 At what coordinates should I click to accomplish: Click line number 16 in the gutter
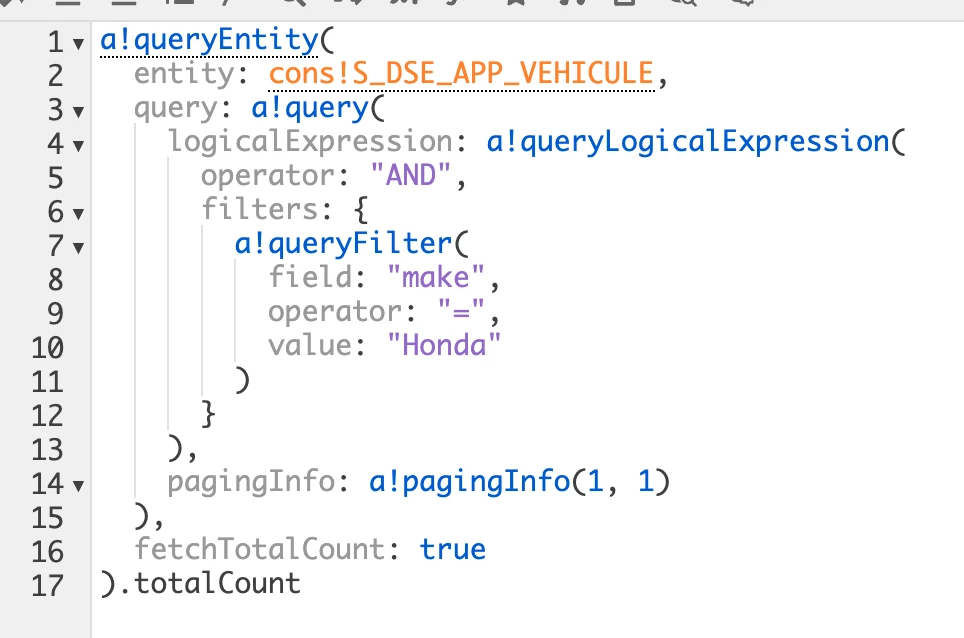tap(47, 552)
